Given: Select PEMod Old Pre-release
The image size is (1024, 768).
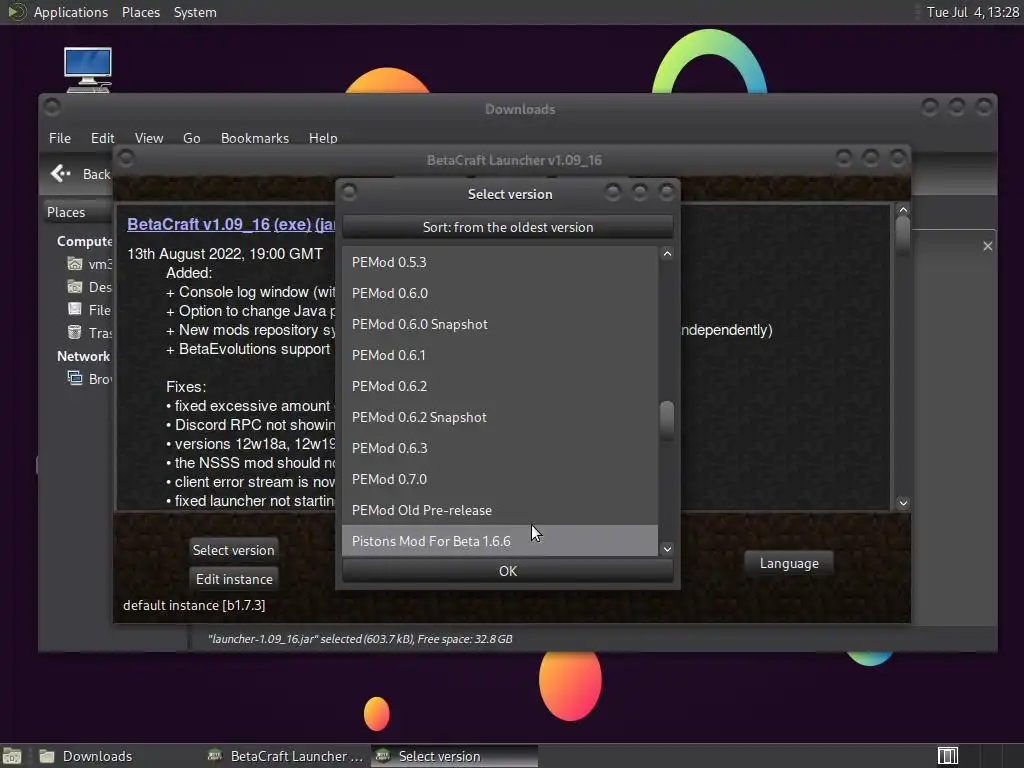Looking at the screenshot, I should pos(500,510).
